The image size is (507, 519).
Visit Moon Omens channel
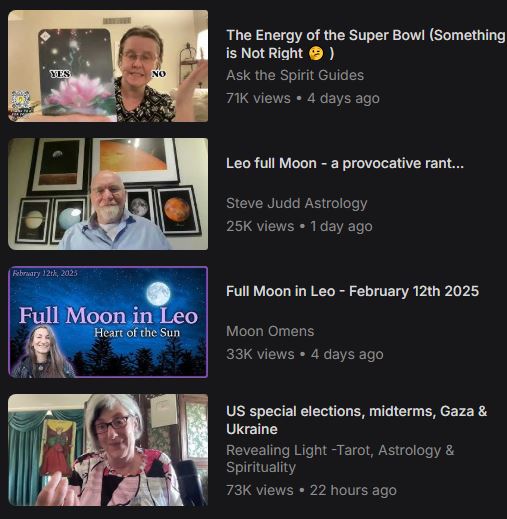(270, 331)
